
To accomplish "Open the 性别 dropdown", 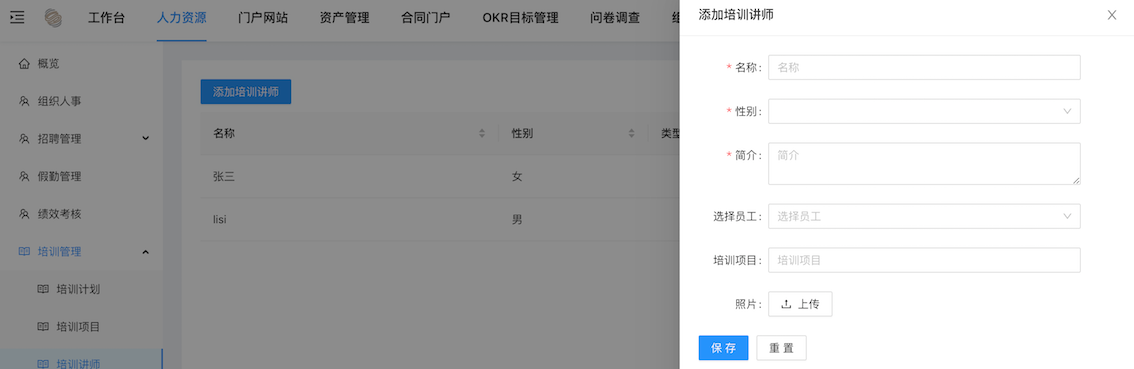I will click(924, 111).
